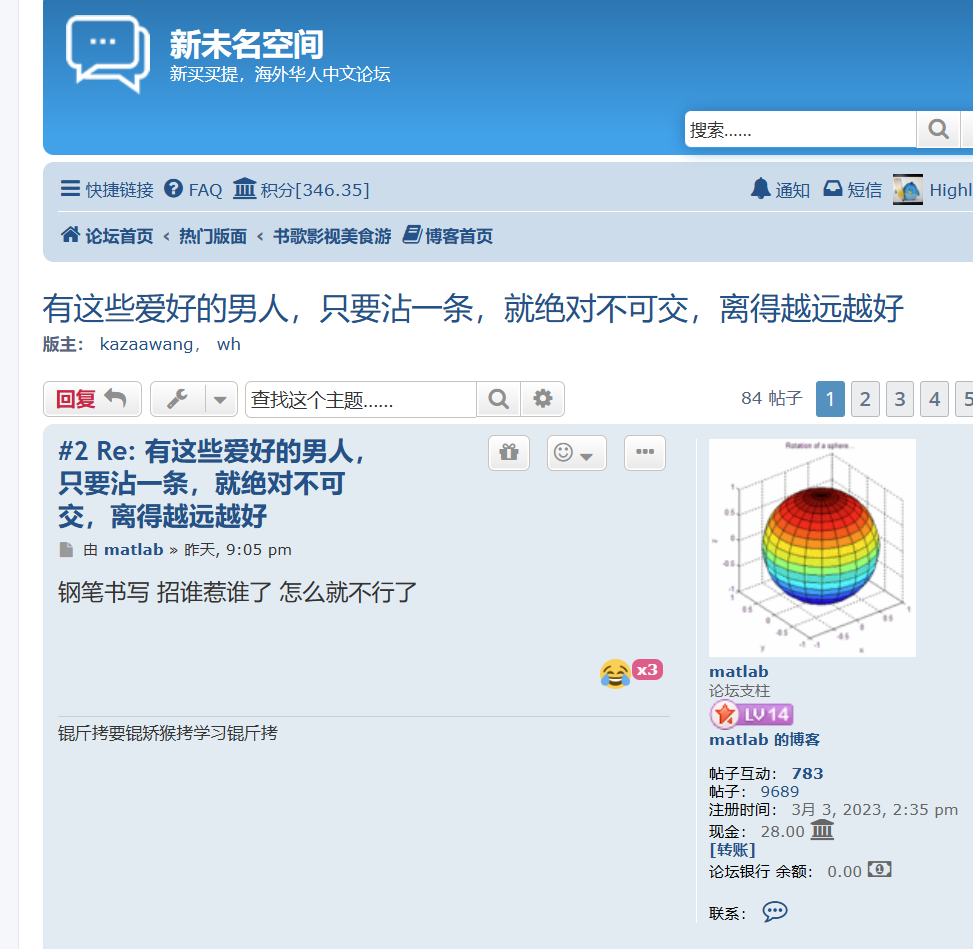Click the search magnifier button in header
This screenshot has height=949, width=973.
(x=938, y=129)
